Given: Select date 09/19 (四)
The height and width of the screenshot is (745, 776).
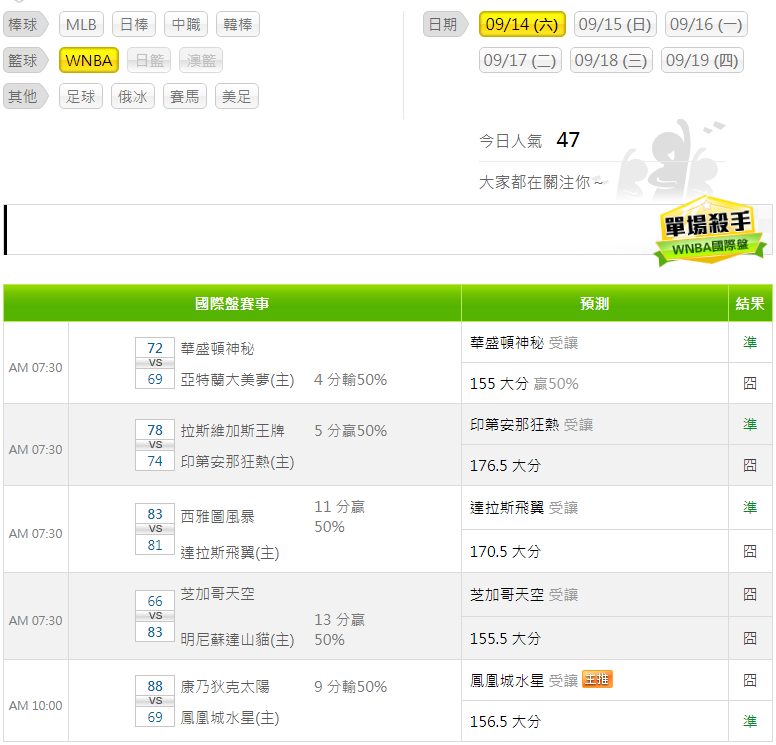Looking at the screenshot, I should click(x=703, y=61).
